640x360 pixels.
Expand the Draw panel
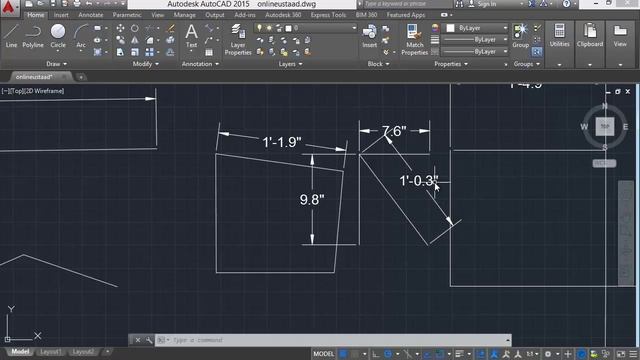(56, 64)
